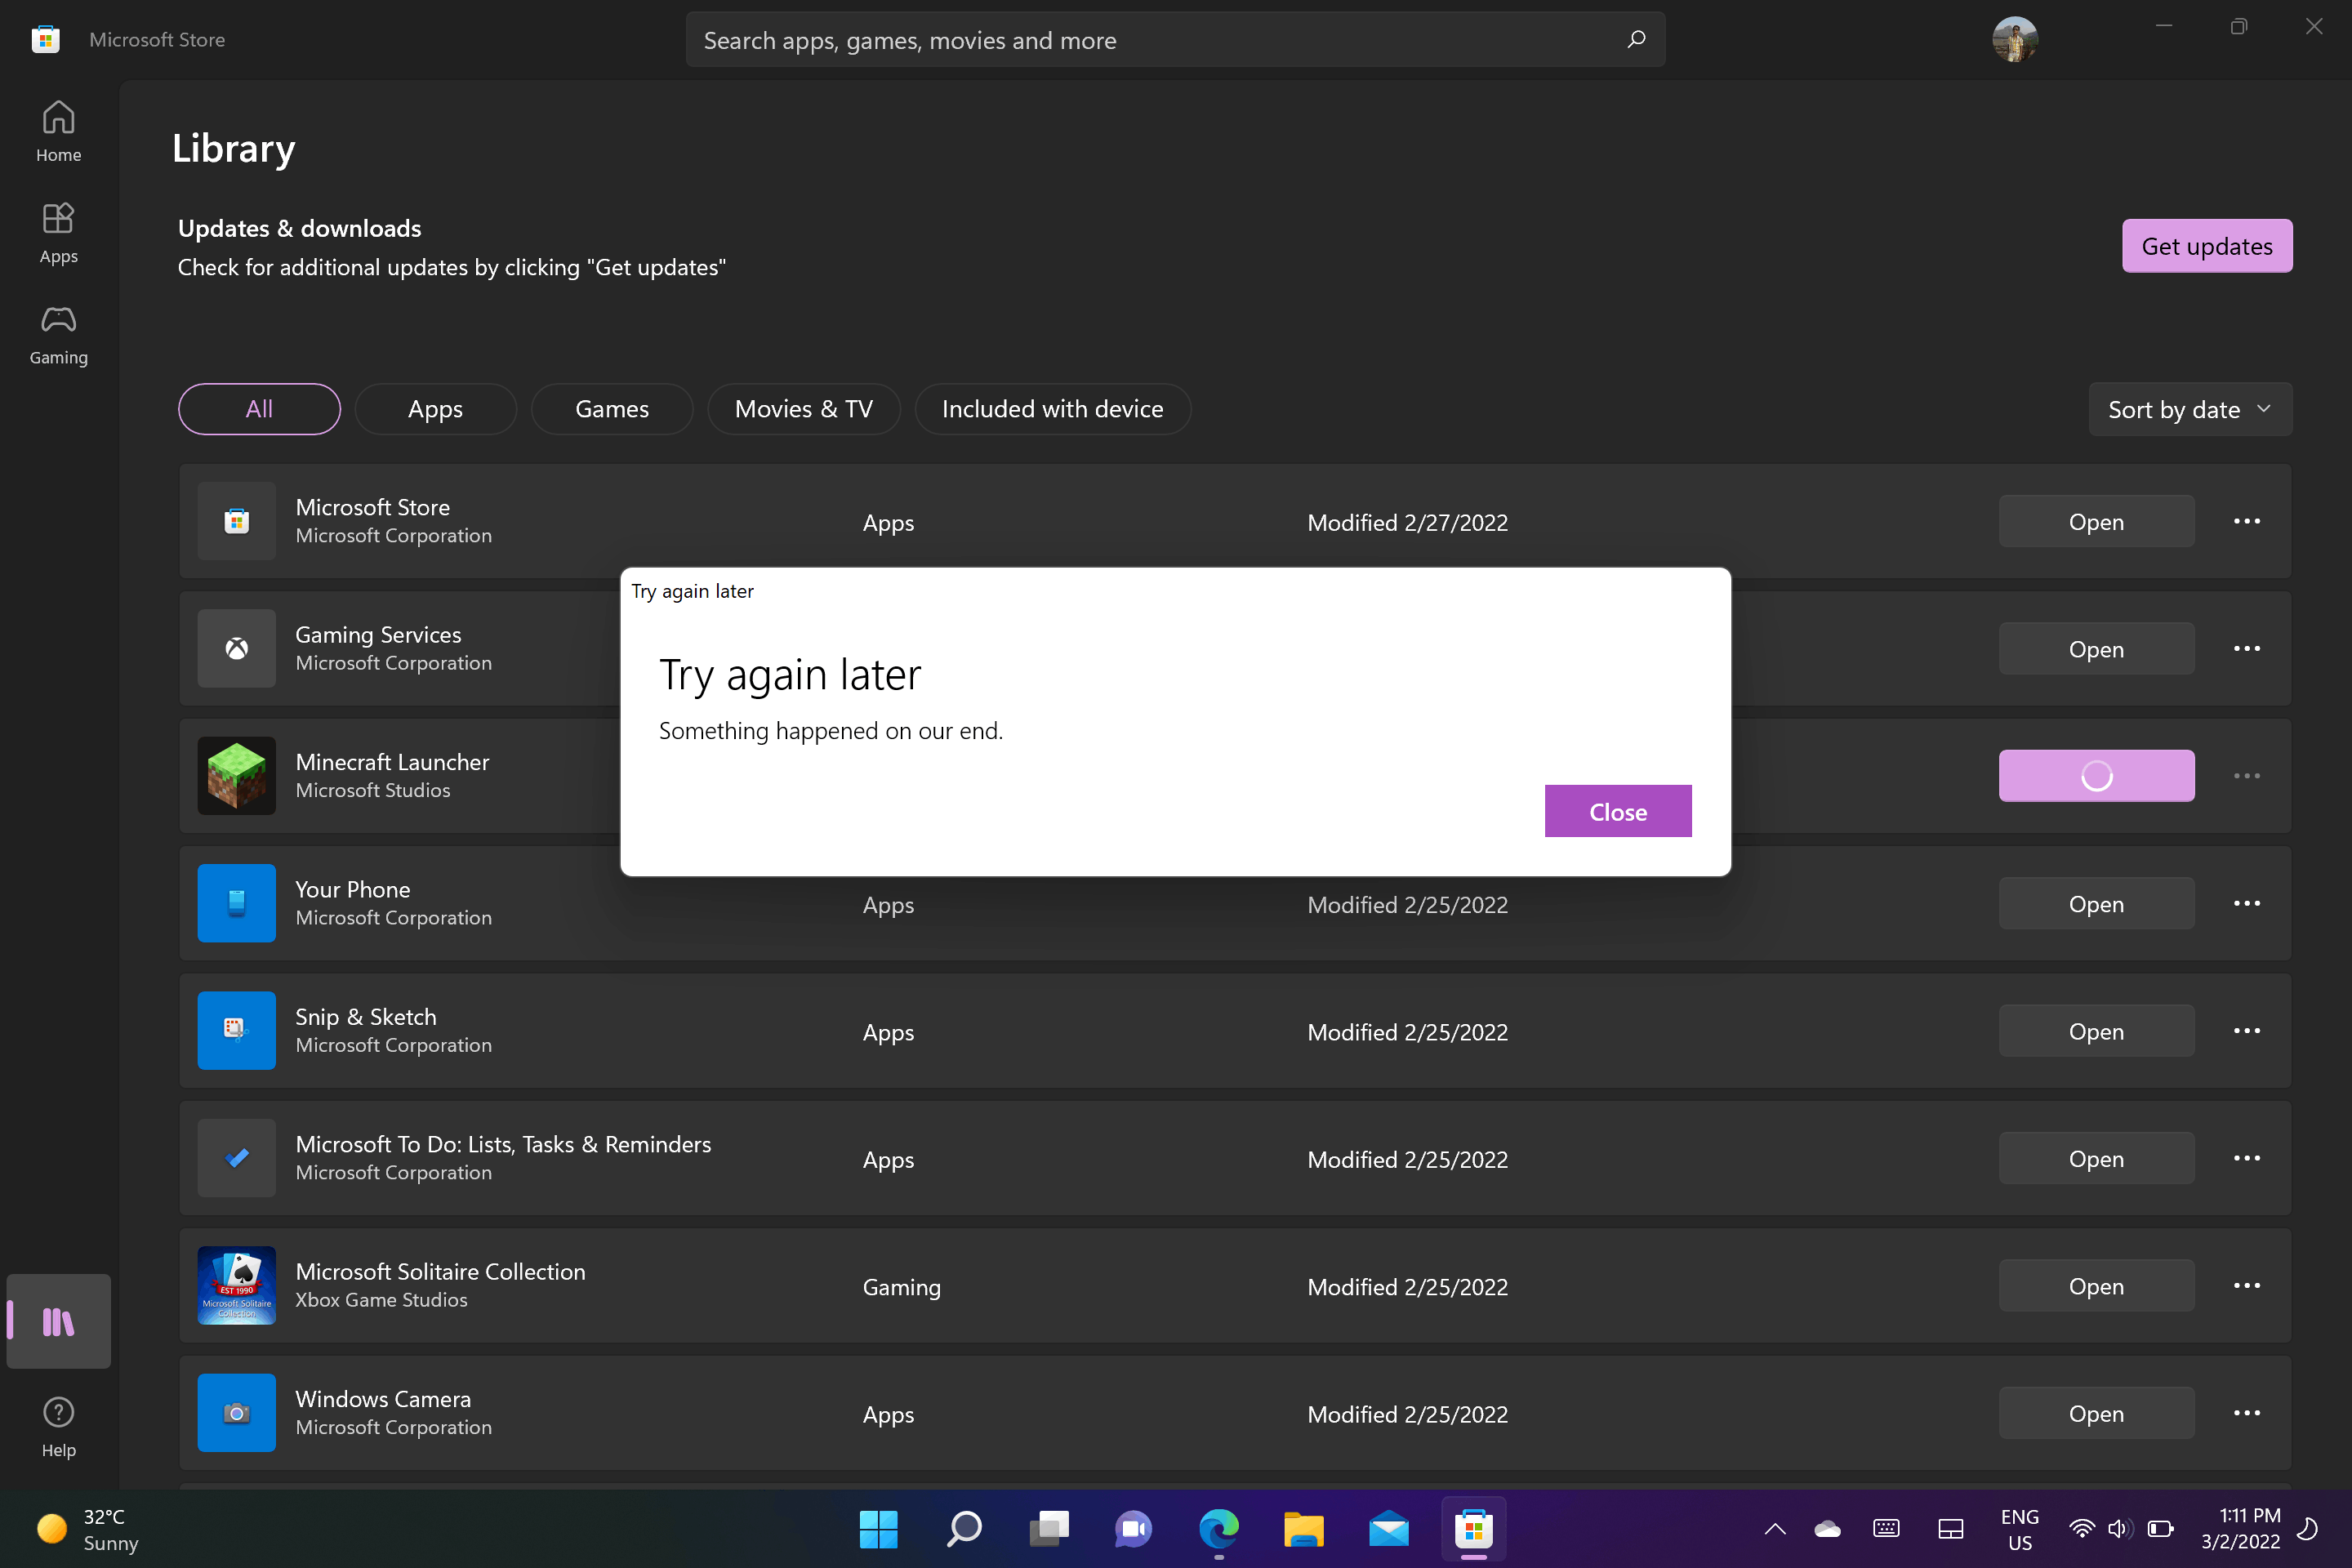2352x1568 pixels.
Task: Open Gaming section in sidebar
Action: pos(58,335)
